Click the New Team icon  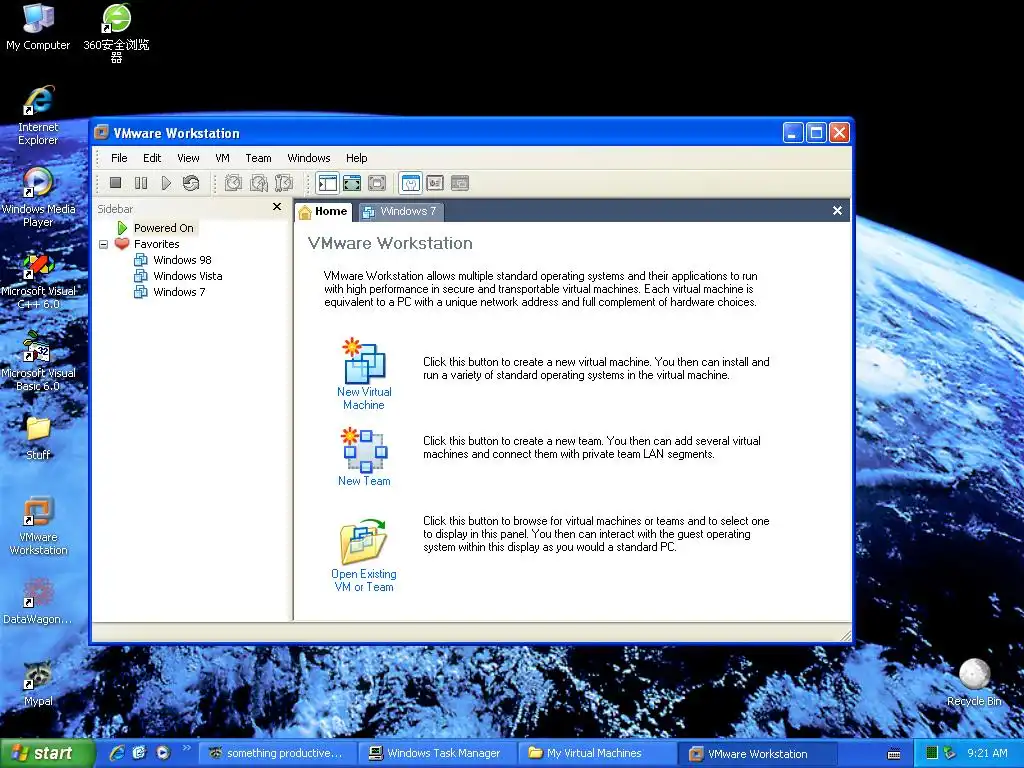[x=364, y=449]
